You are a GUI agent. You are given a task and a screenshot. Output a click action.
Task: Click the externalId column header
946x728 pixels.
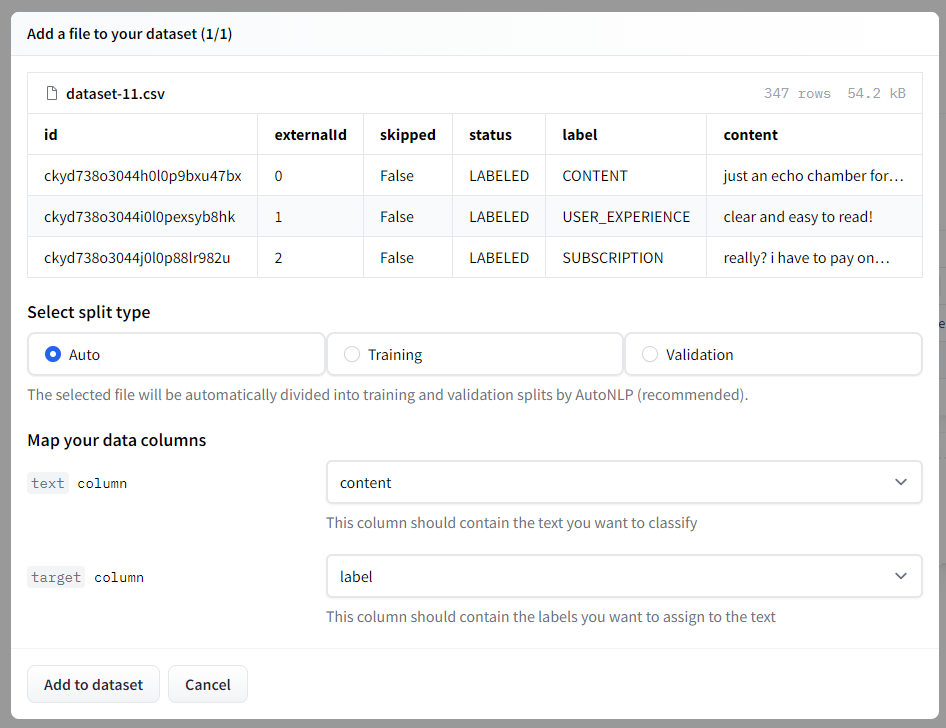click(310, 135)
